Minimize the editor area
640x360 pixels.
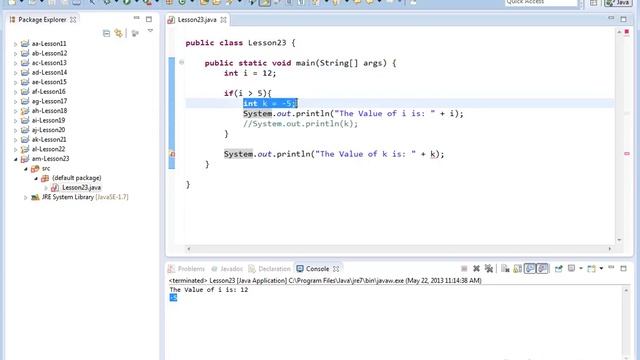tap(611, 18)
